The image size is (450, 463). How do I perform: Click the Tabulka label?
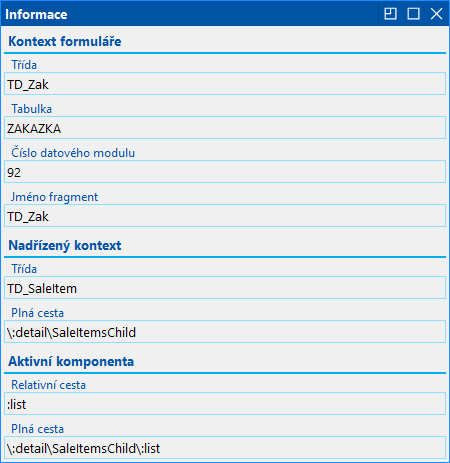(x=32, y=109)
